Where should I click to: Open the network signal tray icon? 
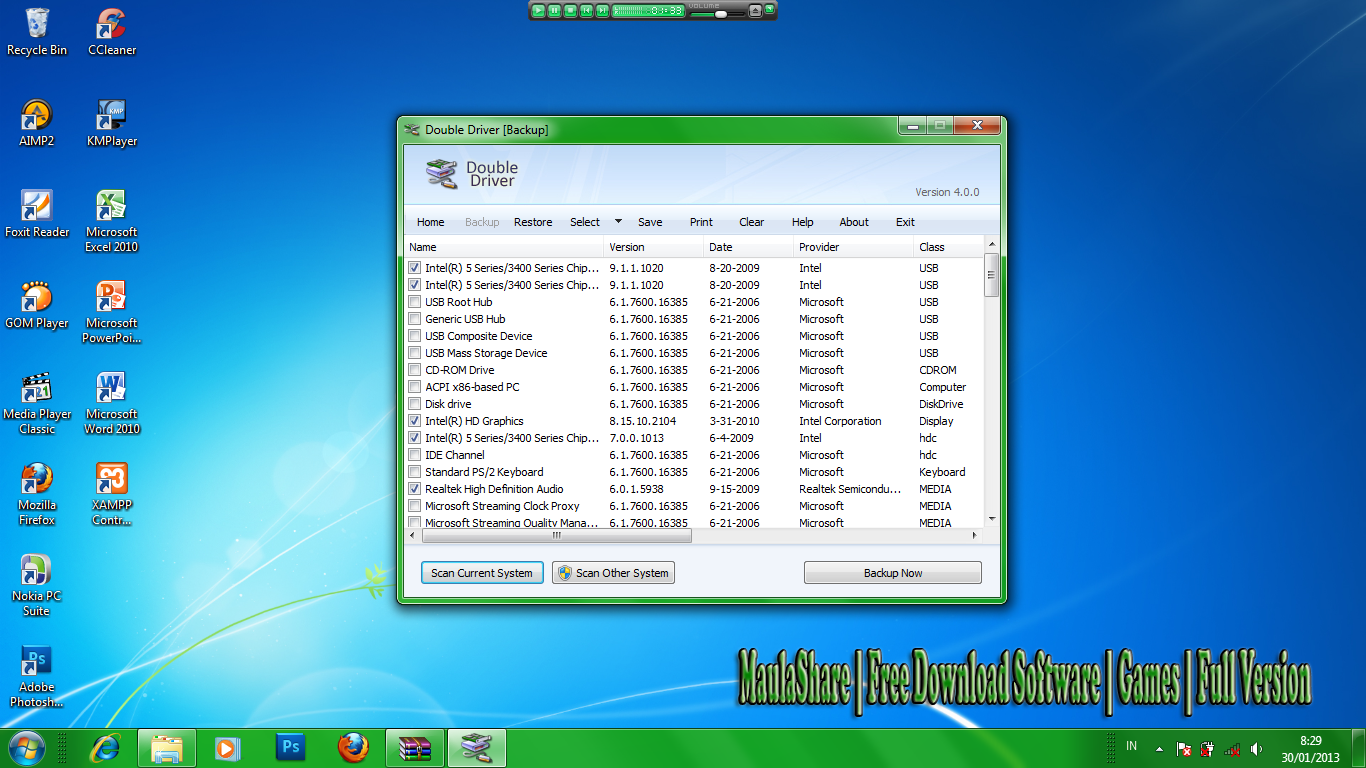tap(1232, 748)
